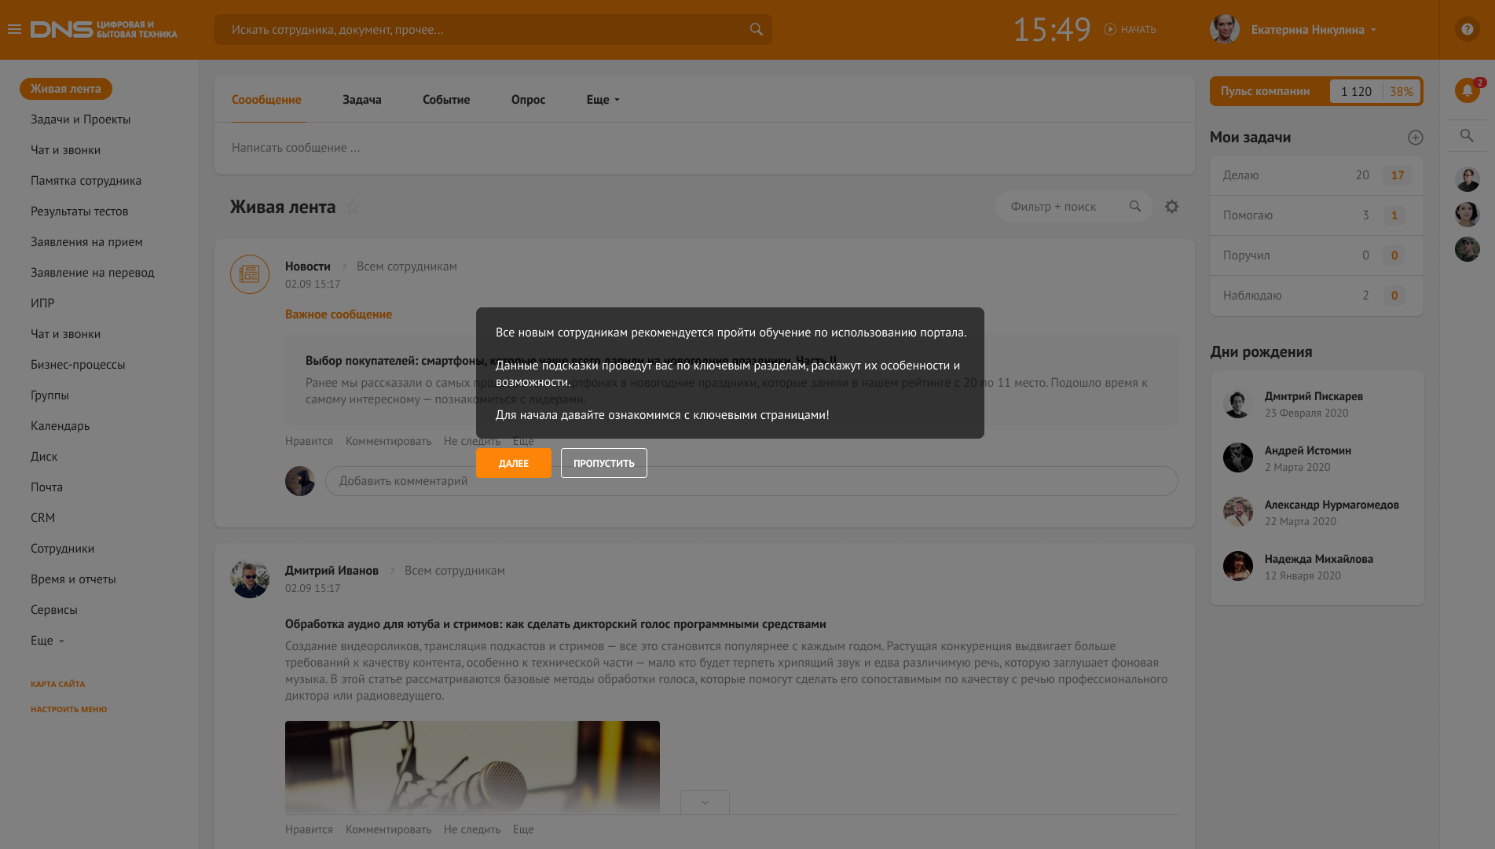This screenshot has width=1495, height=849.
Task: Open Дмитрий Пискарев birthday avatar
Action: [x=1238, y=404]
